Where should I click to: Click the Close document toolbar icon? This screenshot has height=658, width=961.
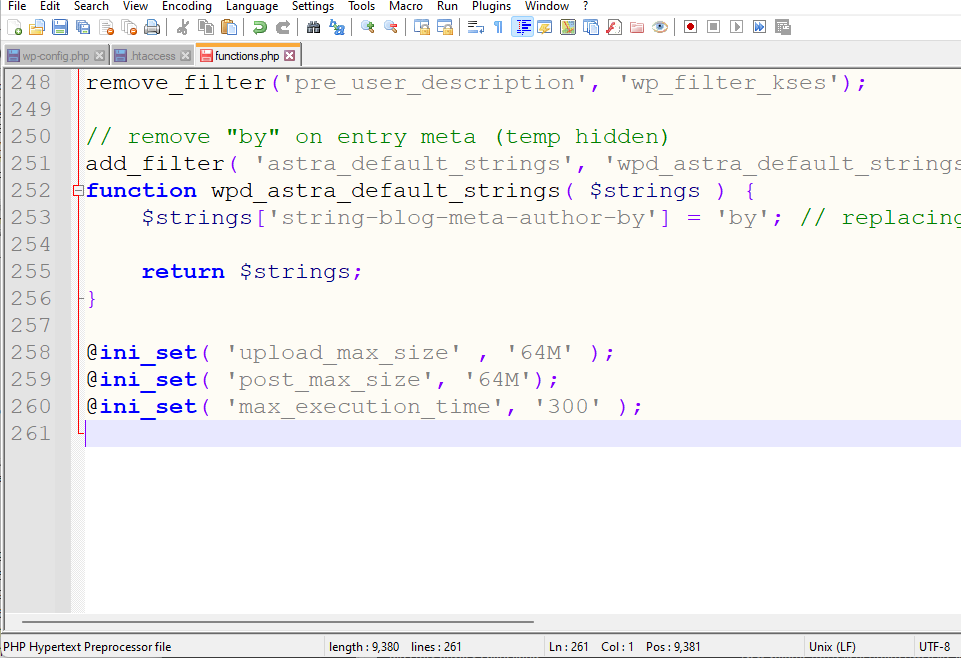pyautogui.click(x=106, y=27)
